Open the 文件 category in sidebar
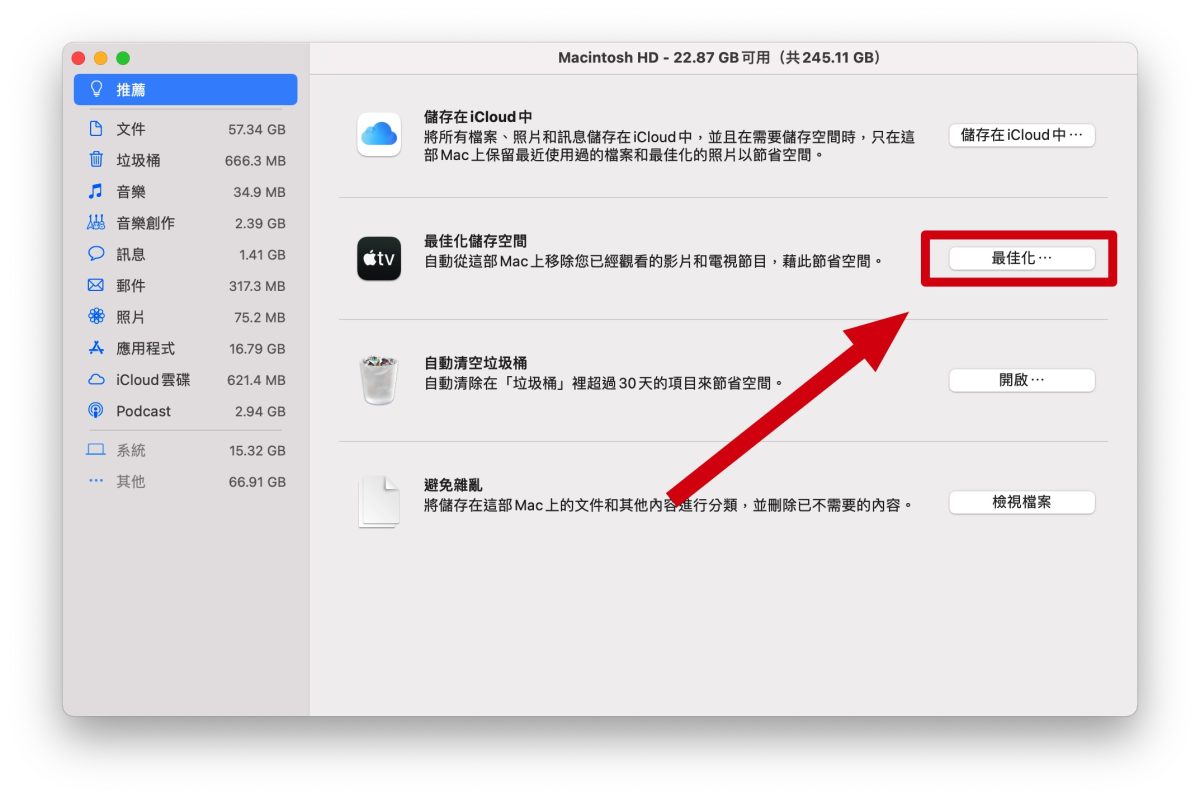The image size is (1200, 799). (186, 129)
